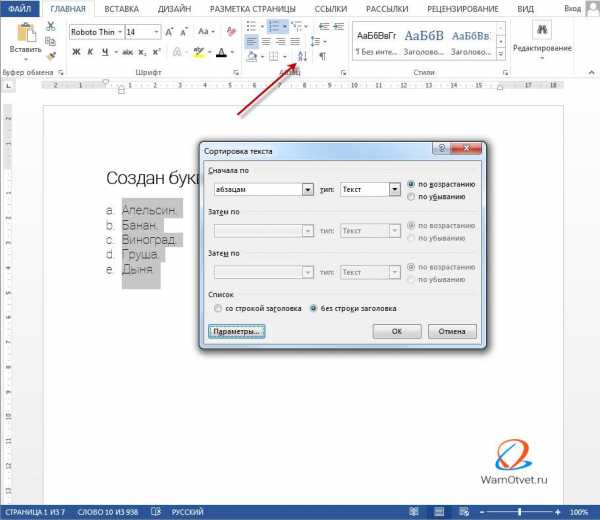The height and width of the screenshot is (520, 600).
Task: Select first 'по убыванию' radio button
Action: pyautogui.click(x=411, y=197)
